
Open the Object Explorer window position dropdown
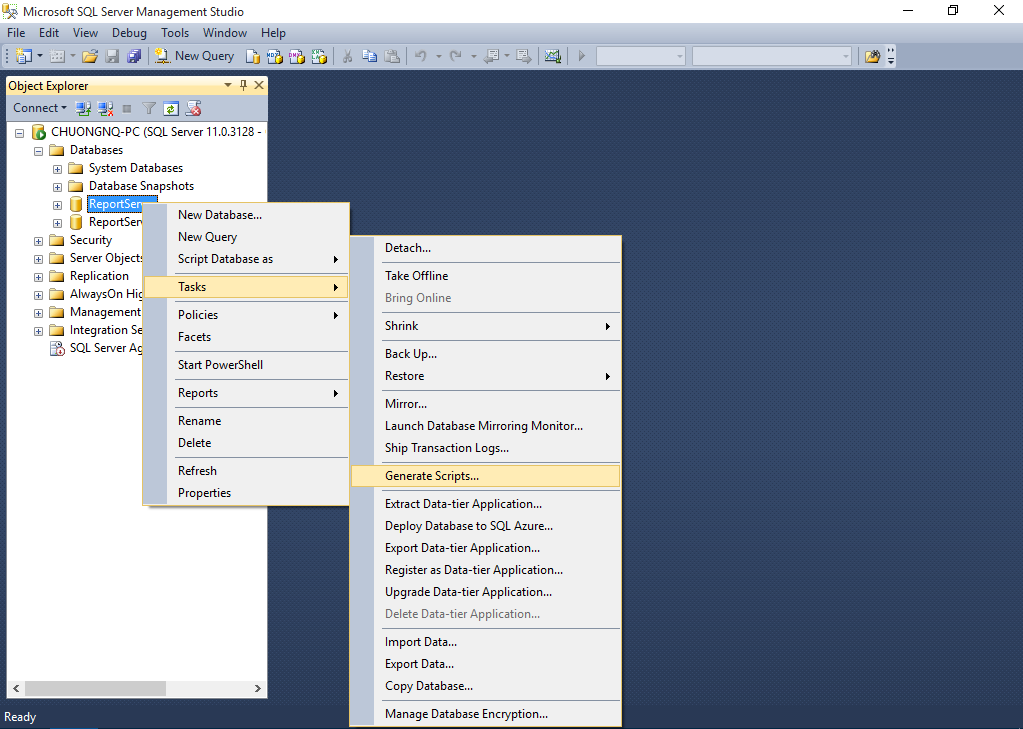pyautogui.click(x=228, y=85)
